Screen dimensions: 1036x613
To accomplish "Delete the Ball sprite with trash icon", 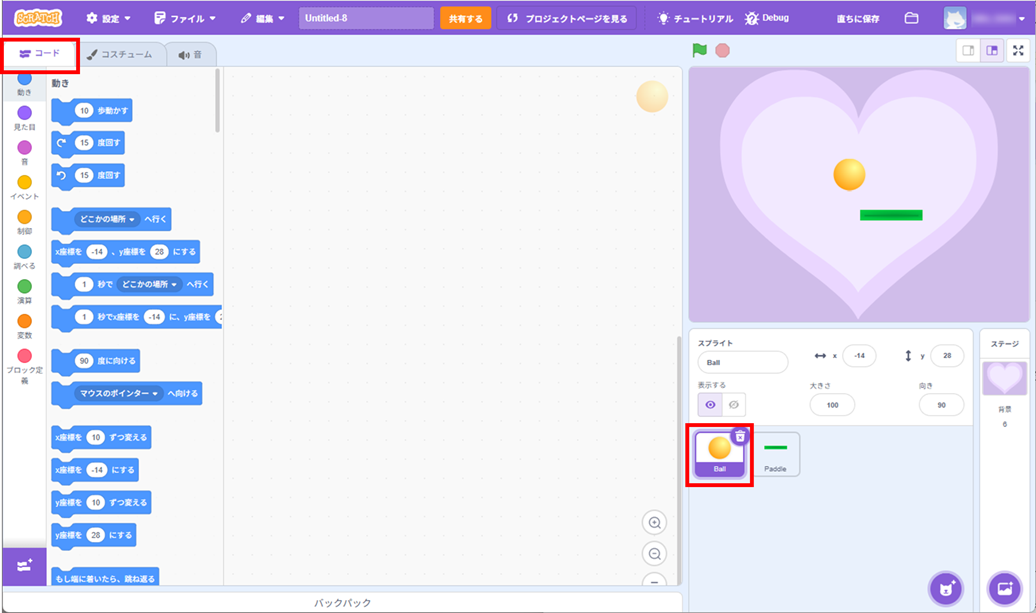I will click(x=739, y=436).
